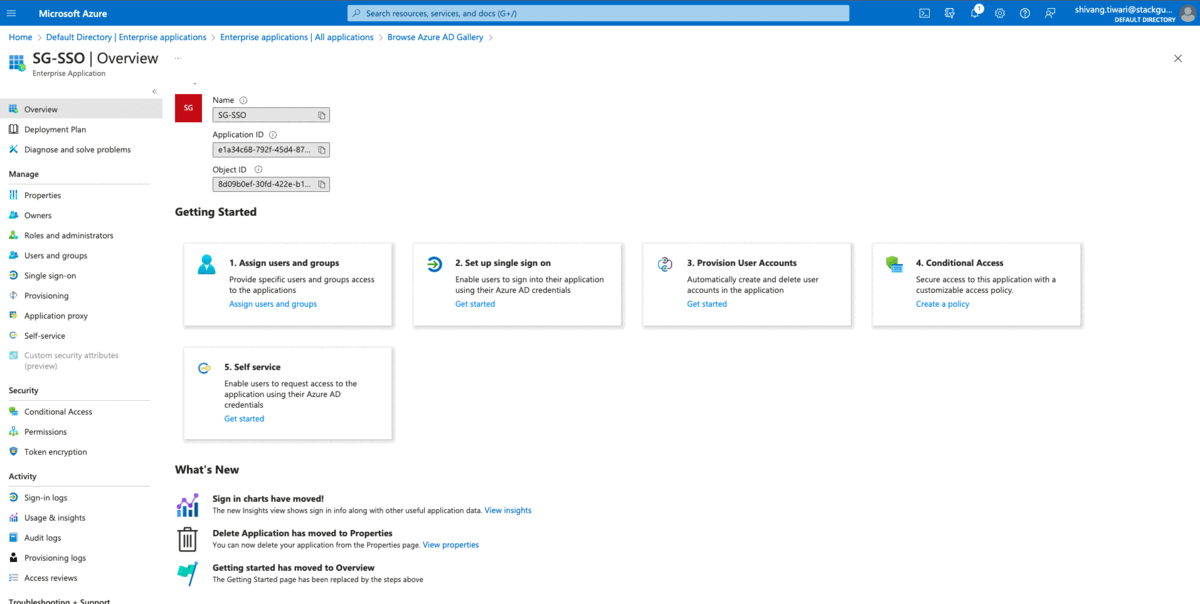1200x604 pixels.
Task: Select Single sign-on in sidebar
Action: coord(50,275)
